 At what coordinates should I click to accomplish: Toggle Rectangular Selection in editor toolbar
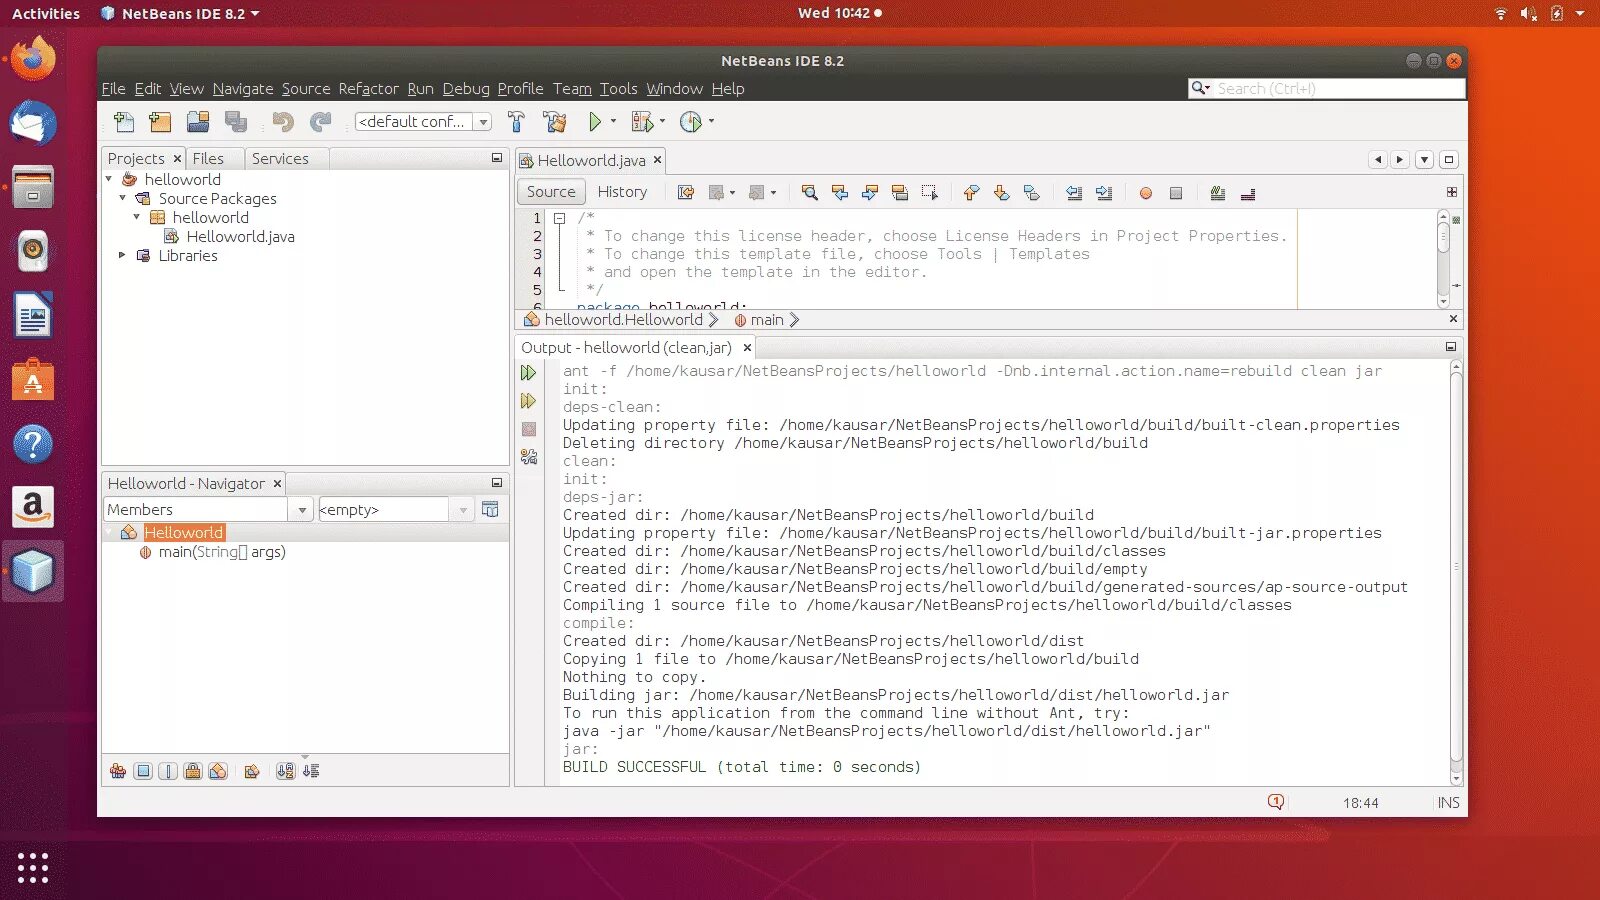click(930, 193)
